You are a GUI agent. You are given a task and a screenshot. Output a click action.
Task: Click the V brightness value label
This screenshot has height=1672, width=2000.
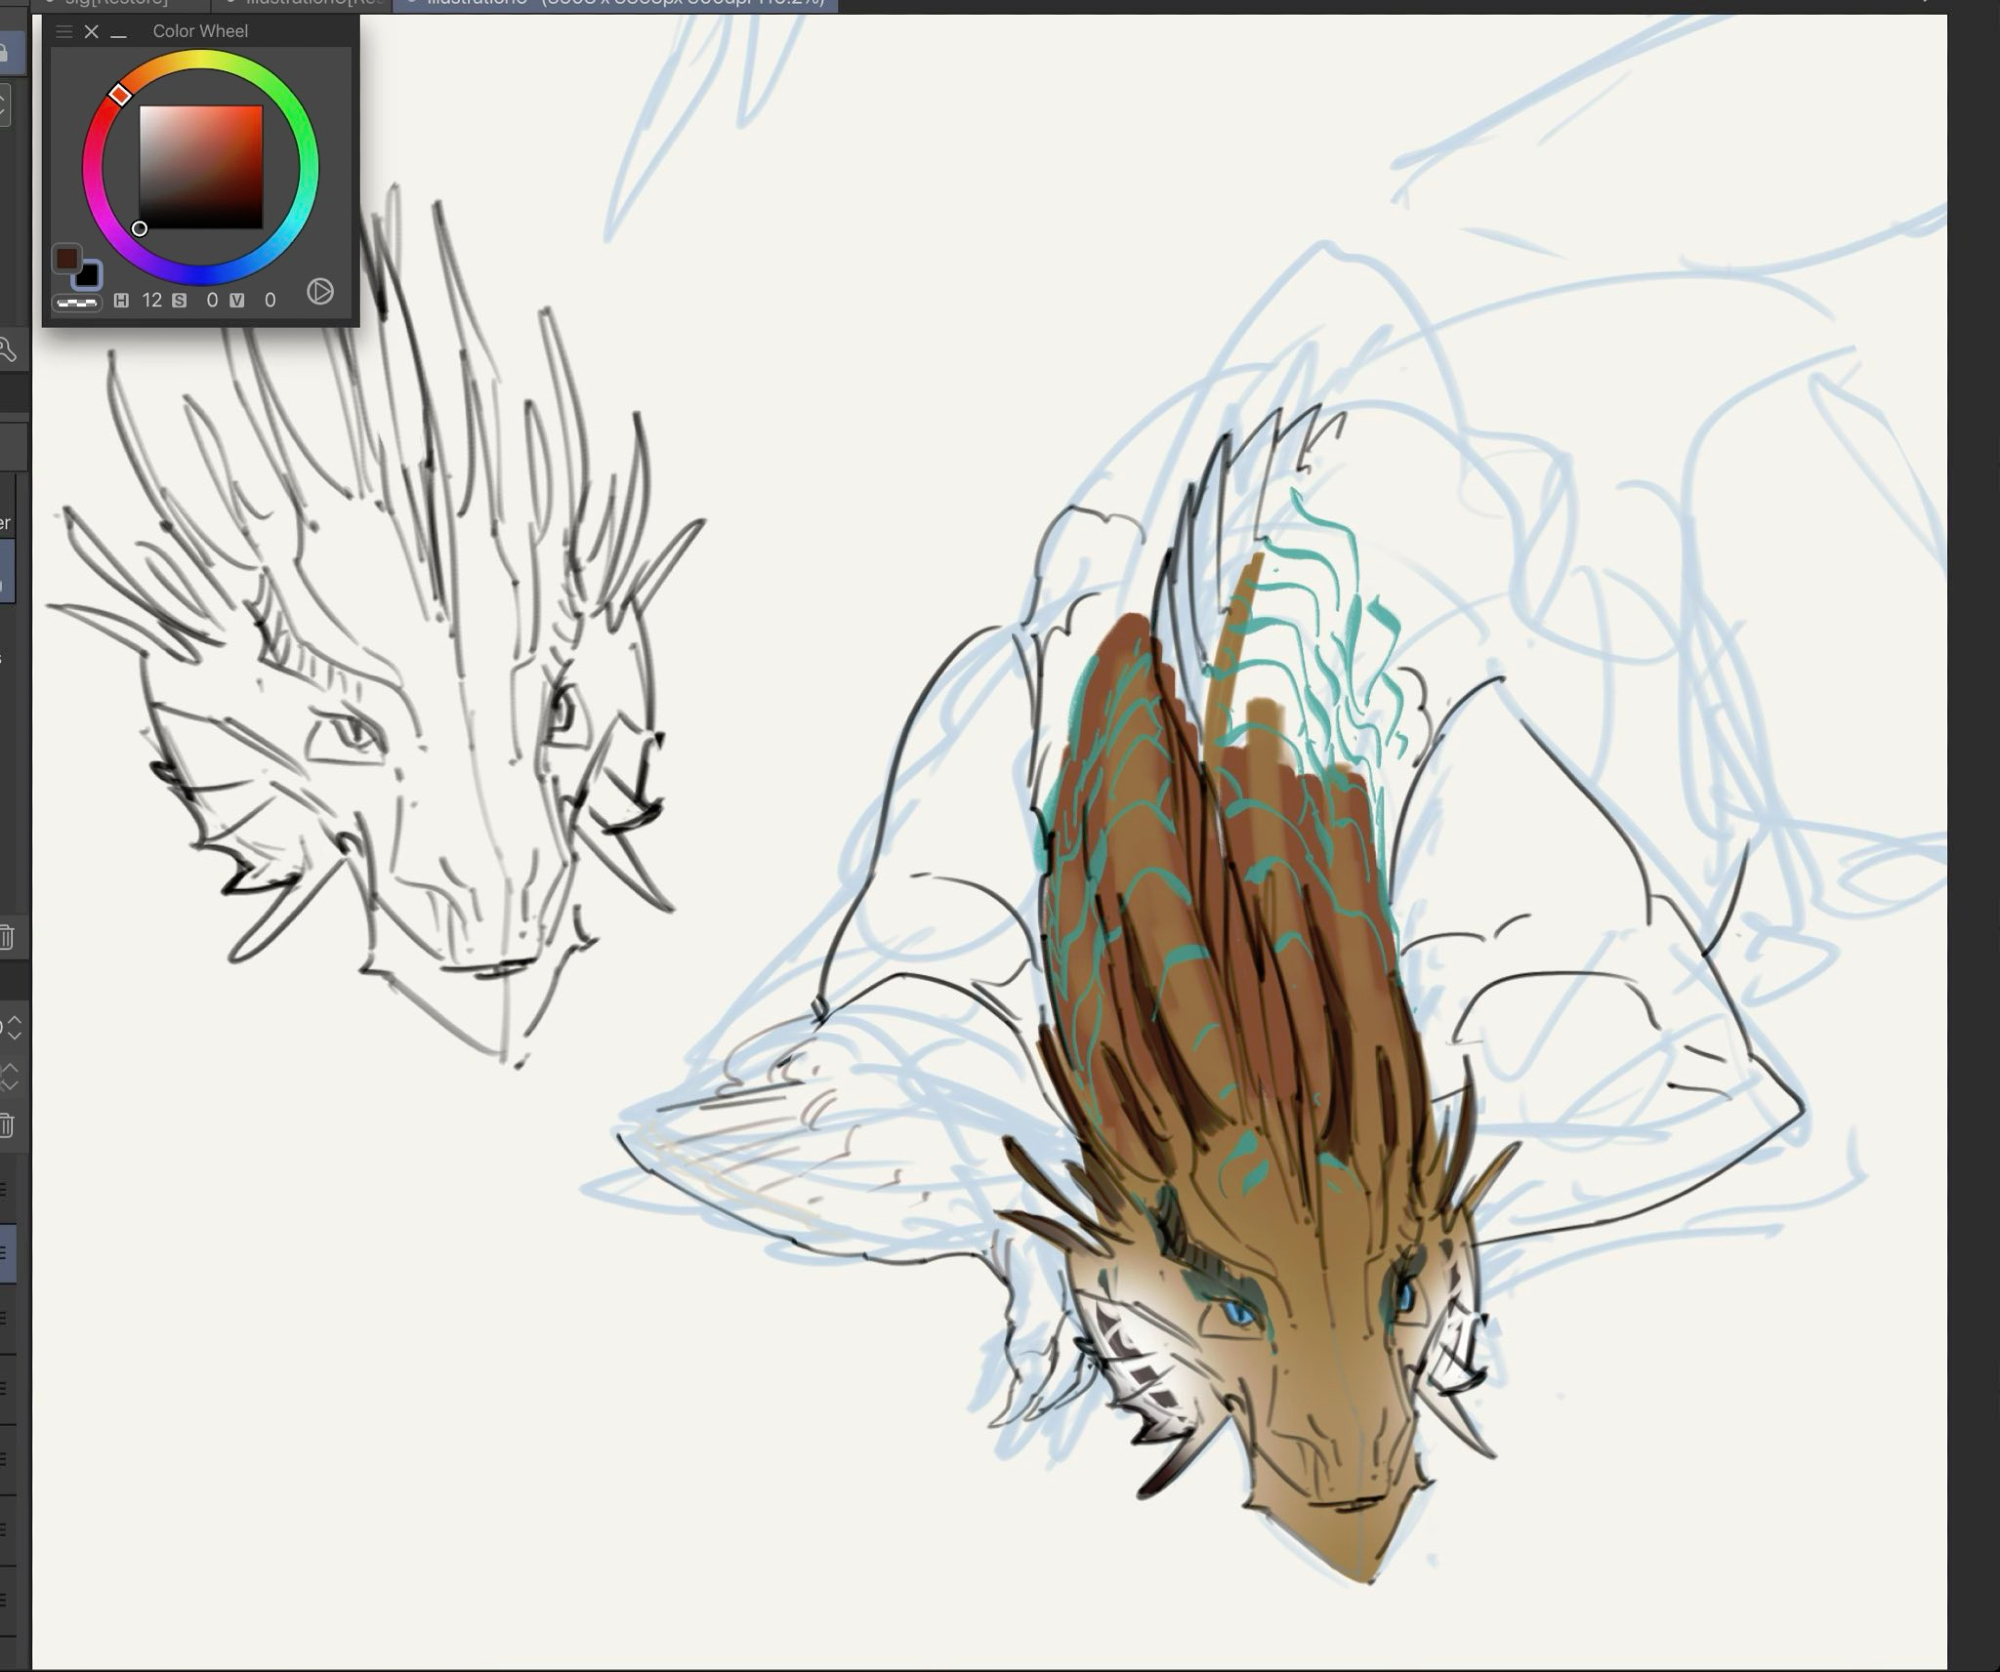237,300
